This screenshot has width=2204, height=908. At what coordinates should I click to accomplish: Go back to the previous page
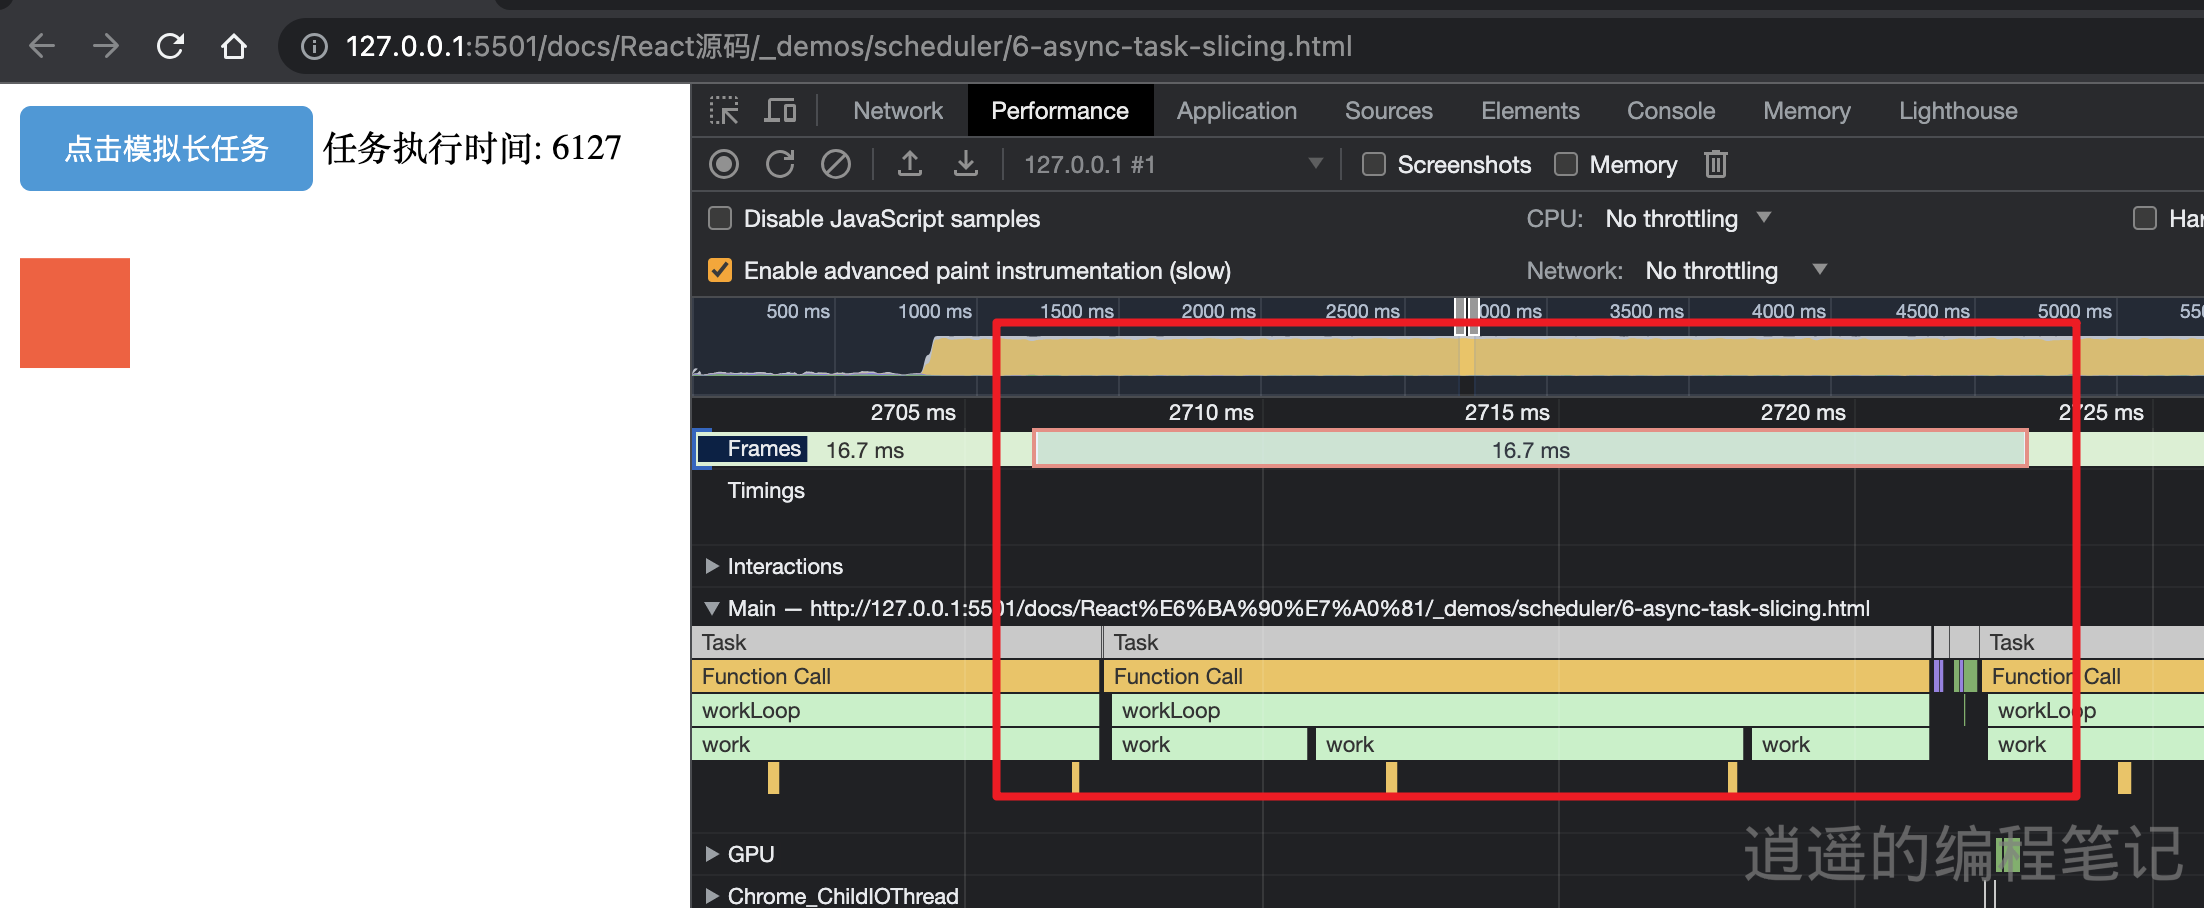[x=42, y=46]
